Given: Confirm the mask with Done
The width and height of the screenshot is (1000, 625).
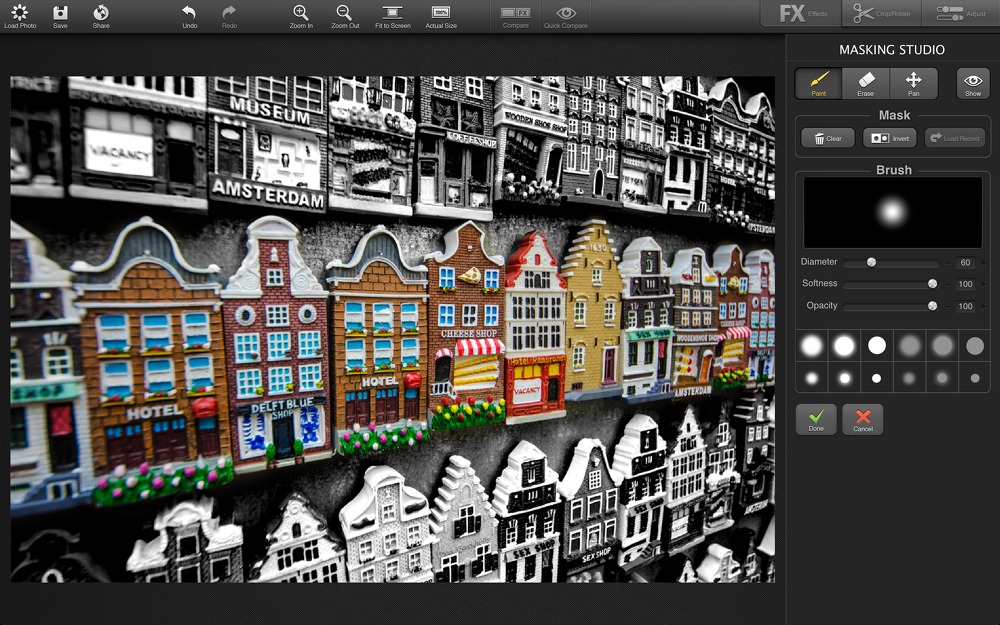Looking at the screenshot, I should [x=816, y=420].
